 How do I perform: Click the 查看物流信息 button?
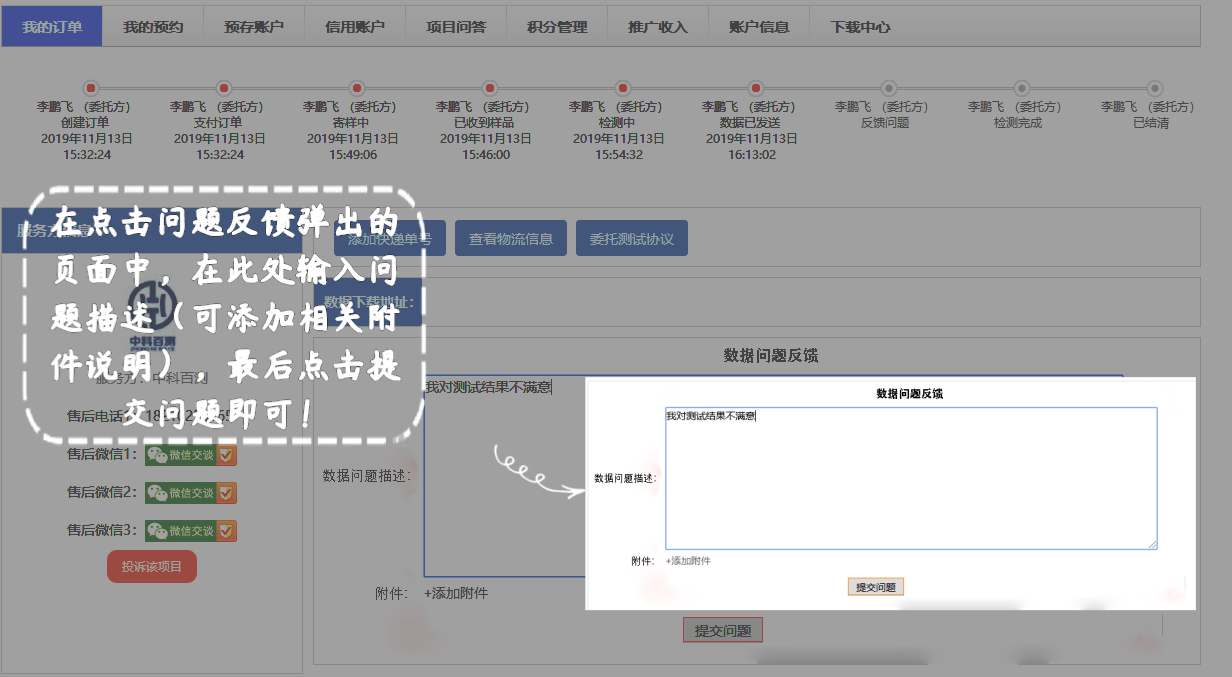[511, 239]
